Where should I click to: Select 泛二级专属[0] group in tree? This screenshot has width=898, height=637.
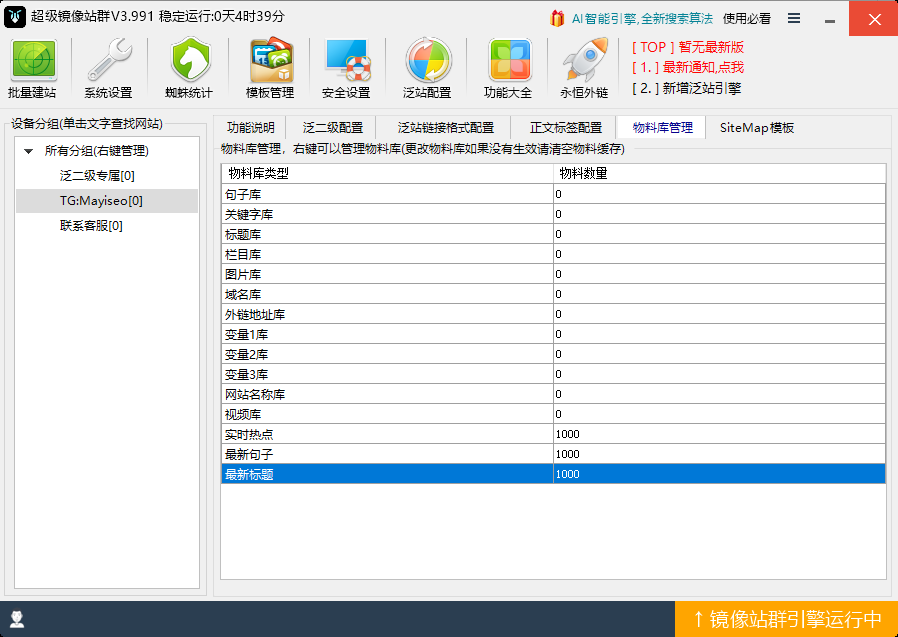tap(97, 176)
